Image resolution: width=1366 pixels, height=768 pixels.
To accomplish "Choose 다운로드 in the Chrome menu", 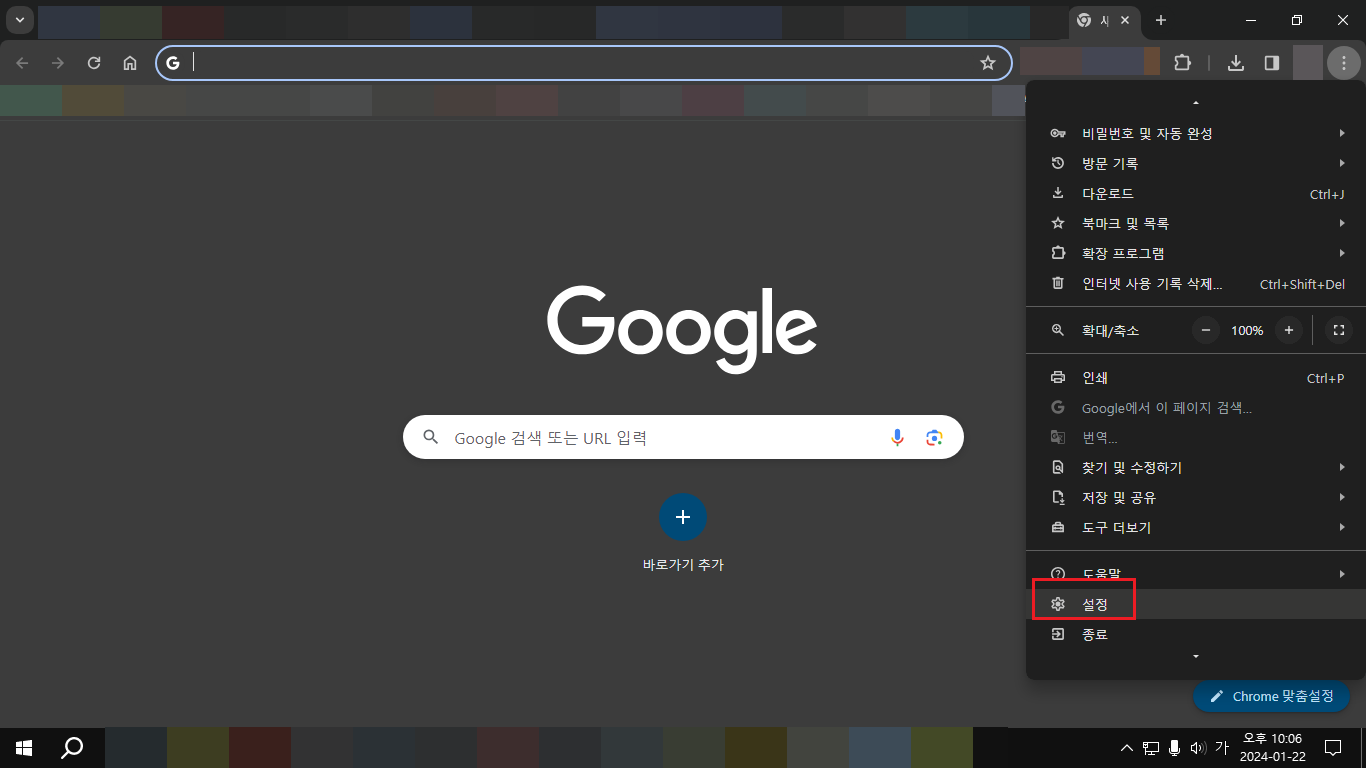I will [1196, 193].
